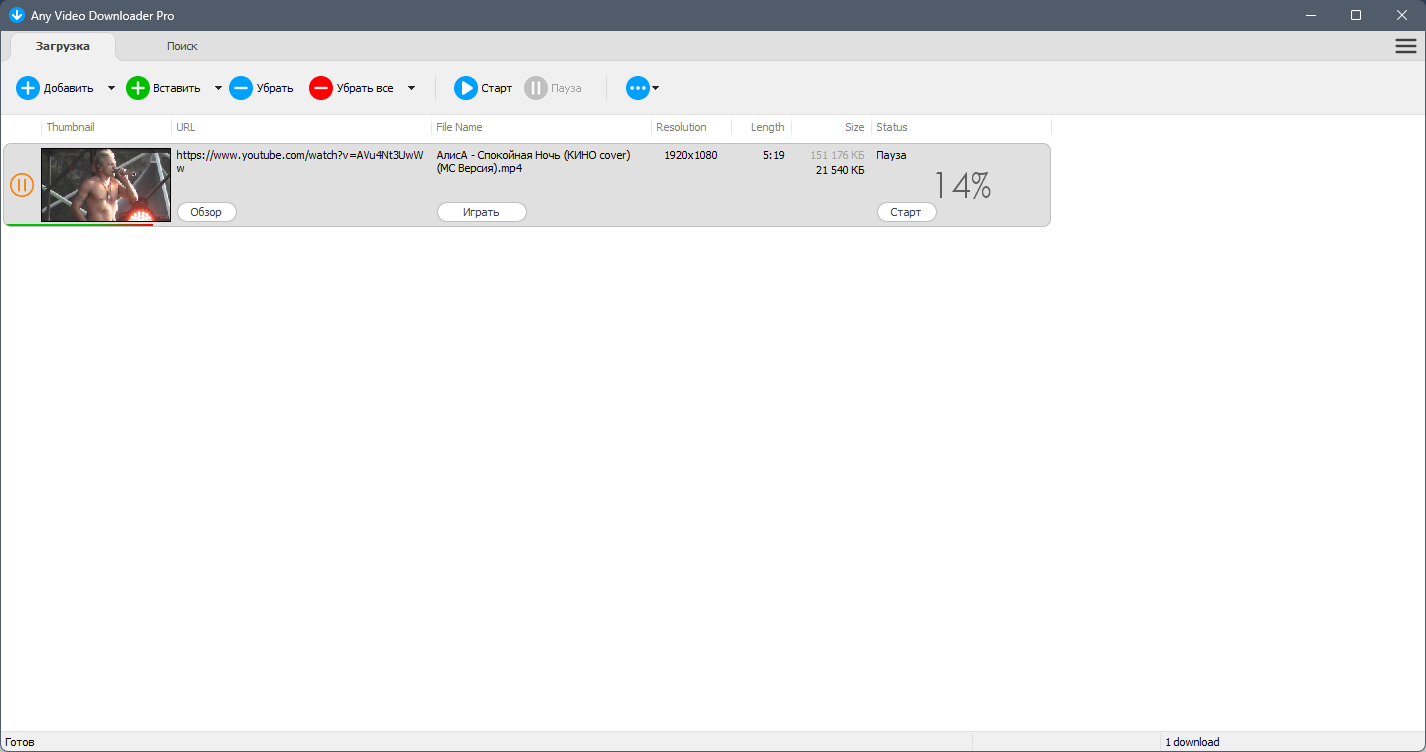The height and width of the screenshot is (752, 1426).
Task: Click the grayed Пауза icon
Action: [536, 88]
